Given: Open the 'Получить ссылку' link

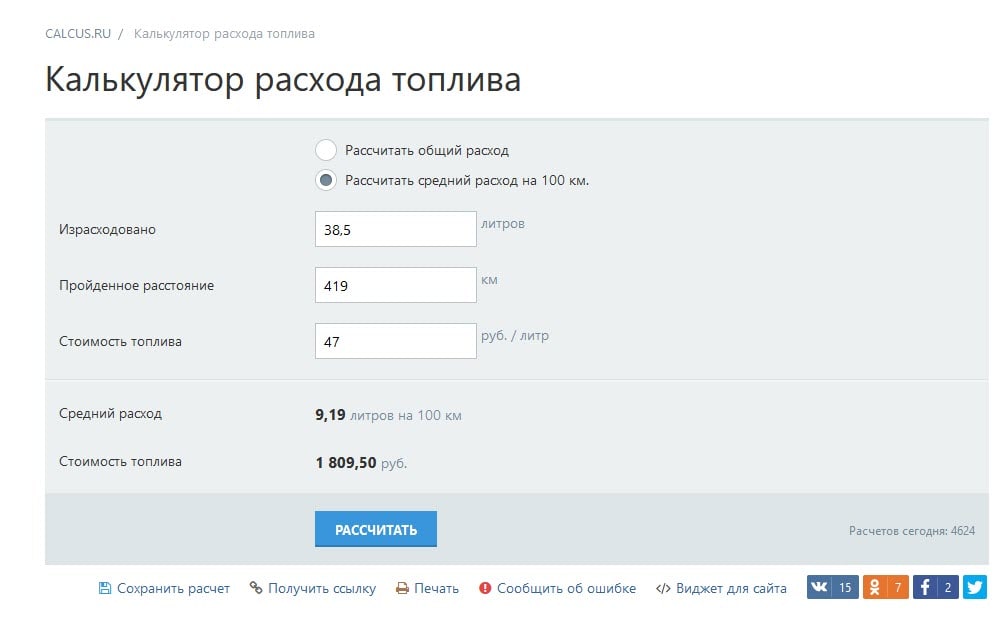Looking at the screenshot, I should (x=322, y=589).
